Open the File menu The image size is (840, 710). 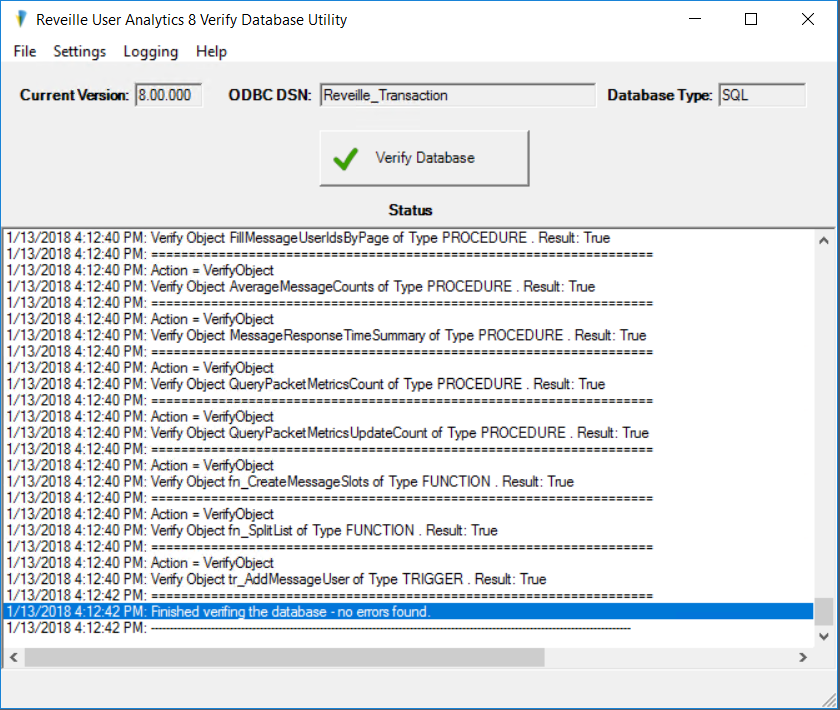click(24, 51)
